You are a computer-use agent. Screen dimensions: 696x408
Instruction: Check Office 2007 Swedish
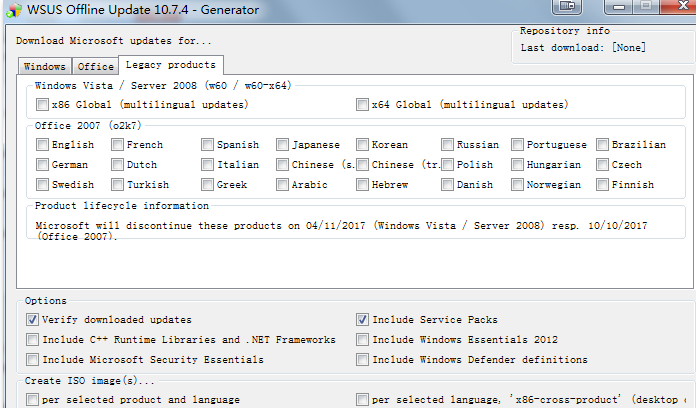tap(42, 185)
